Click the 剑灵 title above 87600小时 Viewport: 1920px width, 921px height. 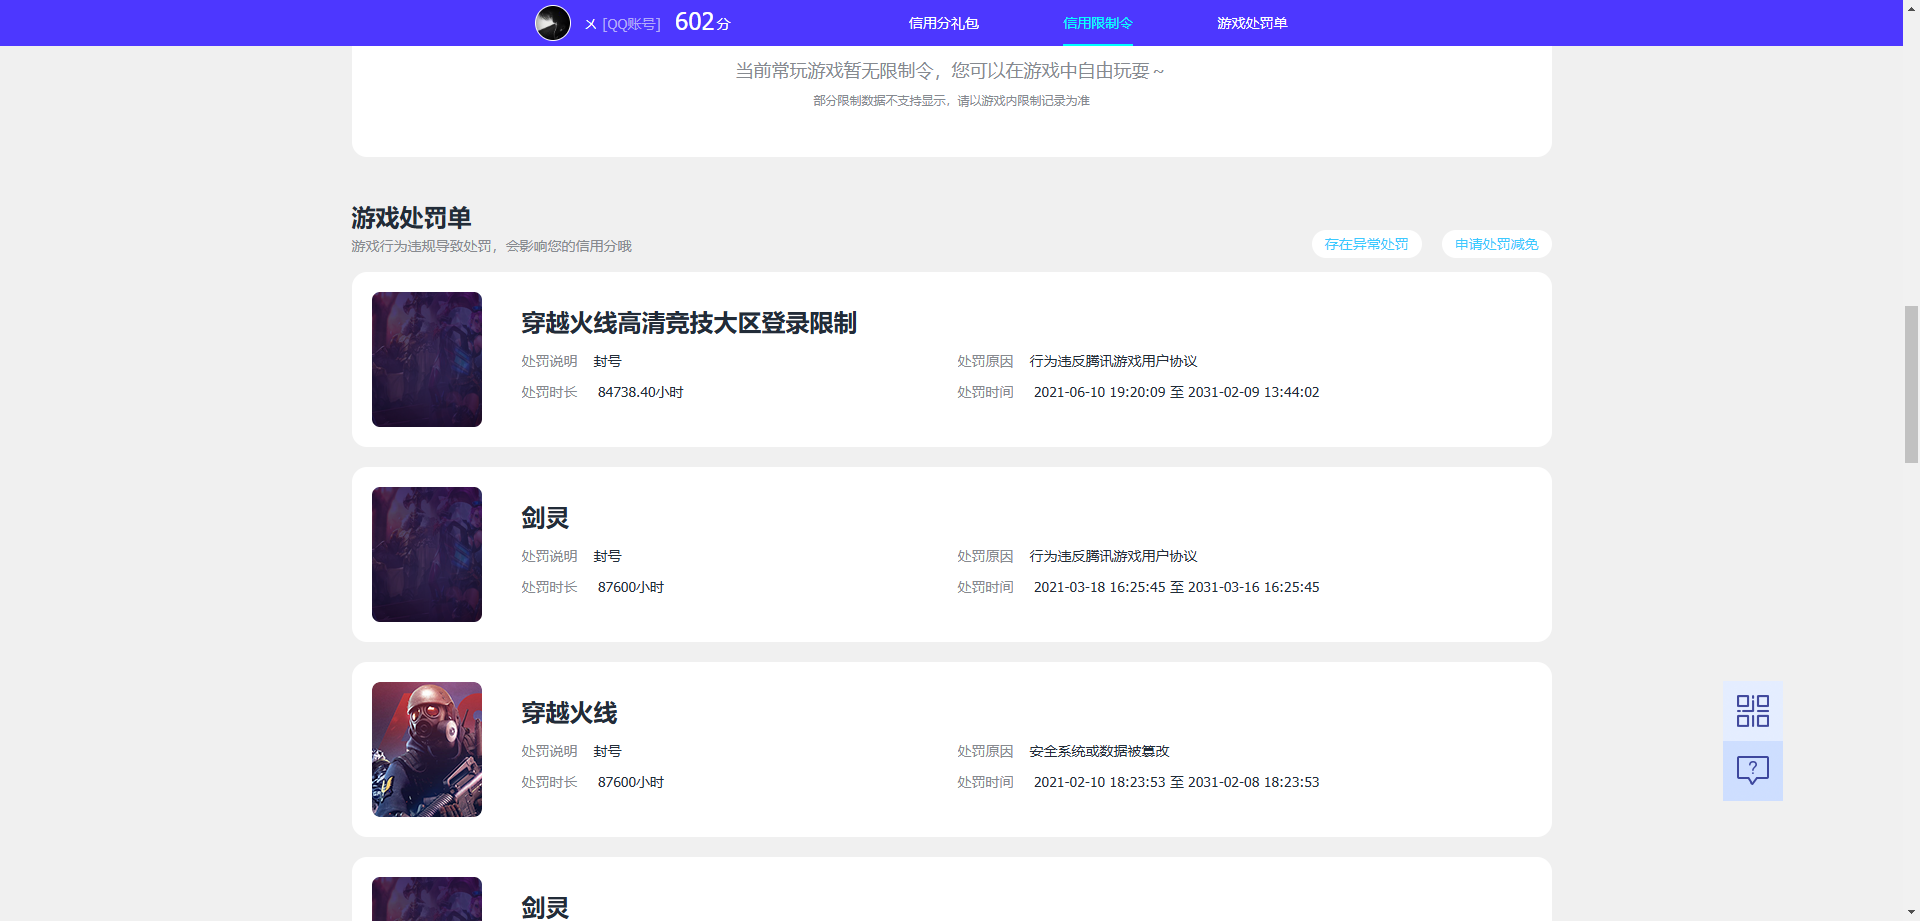[545, 518]
